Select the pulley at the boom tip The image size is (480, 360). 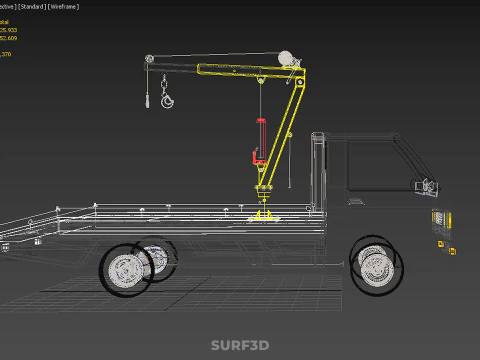149,59
